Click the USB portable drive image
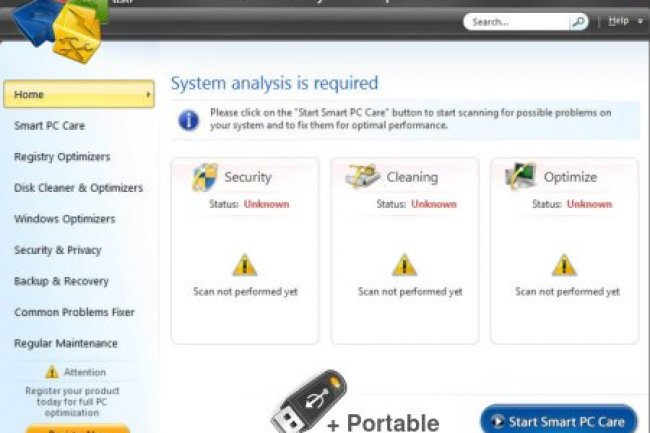 tap(309, 401)
